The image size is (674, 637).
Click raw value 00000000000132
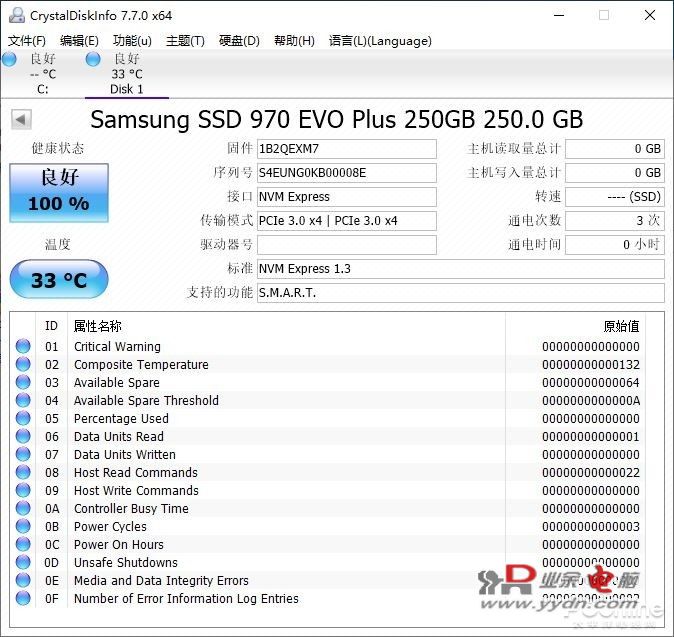pos(591,364)
